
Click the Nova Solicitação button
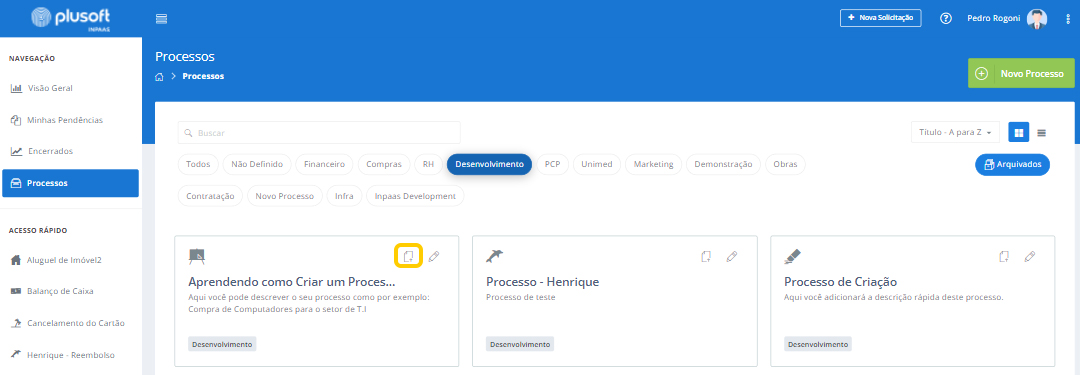[880, 18]
